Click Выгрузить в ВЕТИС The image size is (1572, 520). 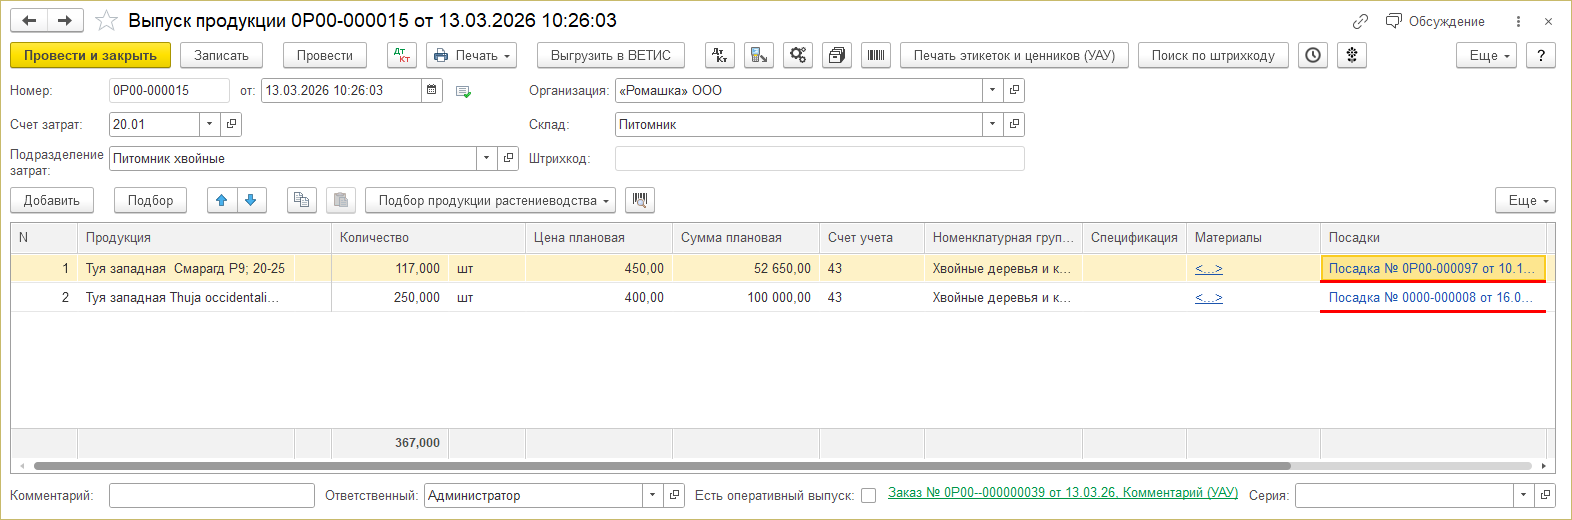pos(611,55)
